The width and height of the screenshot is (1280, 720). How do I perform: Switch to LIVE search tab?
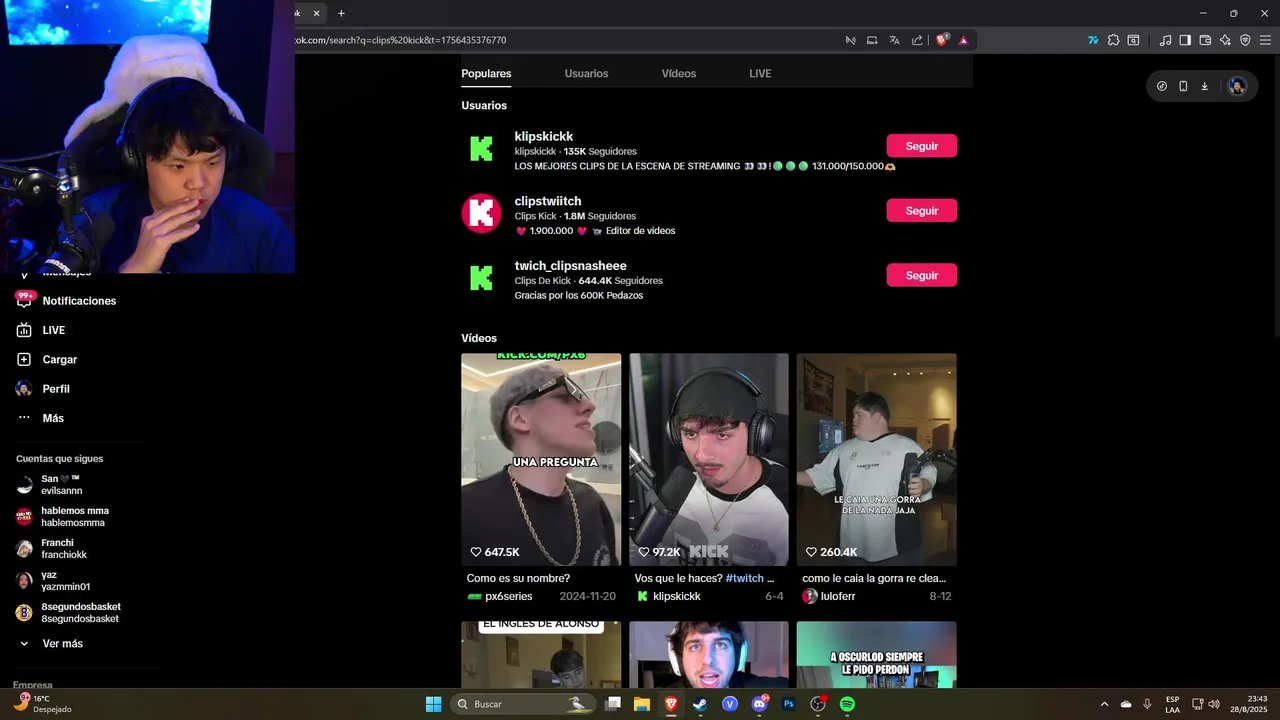tap(760, 73)
